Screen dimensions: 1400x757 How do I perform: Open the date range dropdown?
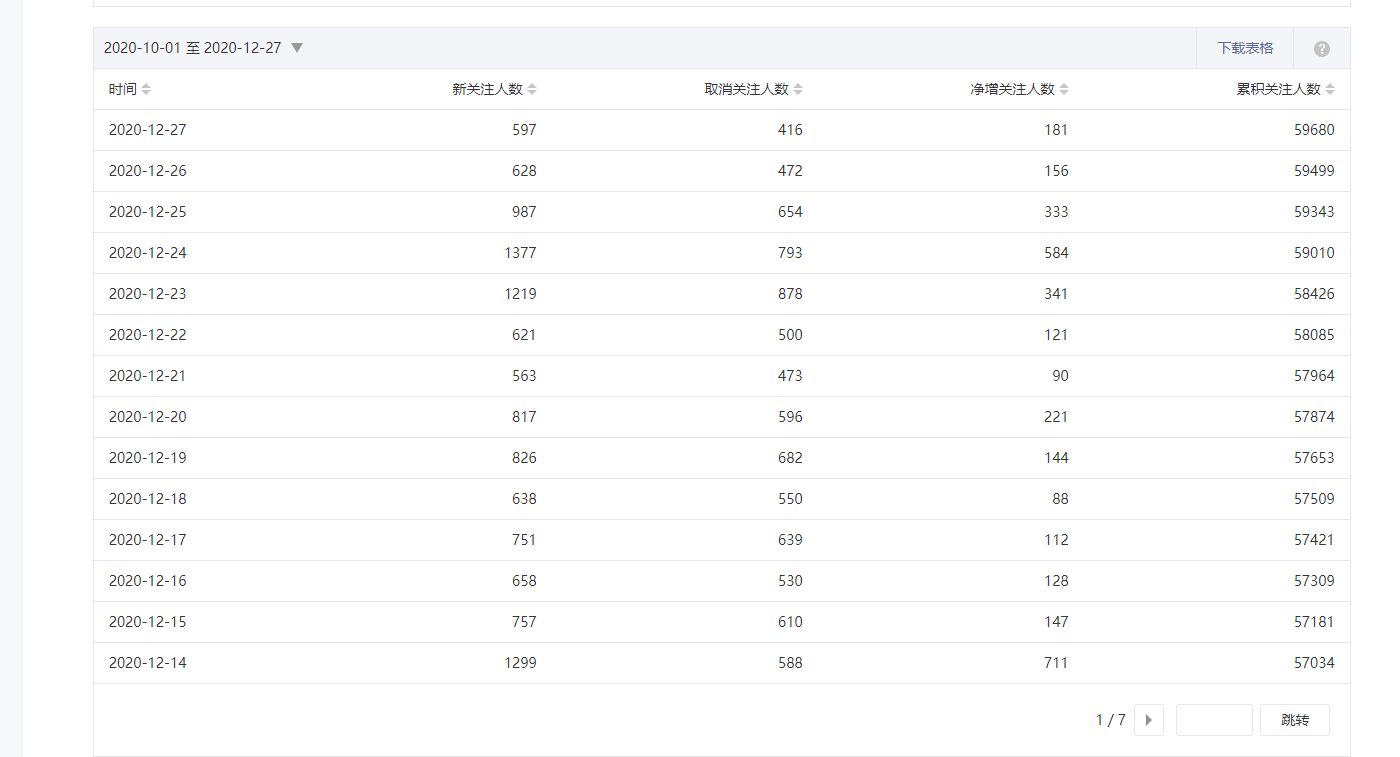point(296,48)
